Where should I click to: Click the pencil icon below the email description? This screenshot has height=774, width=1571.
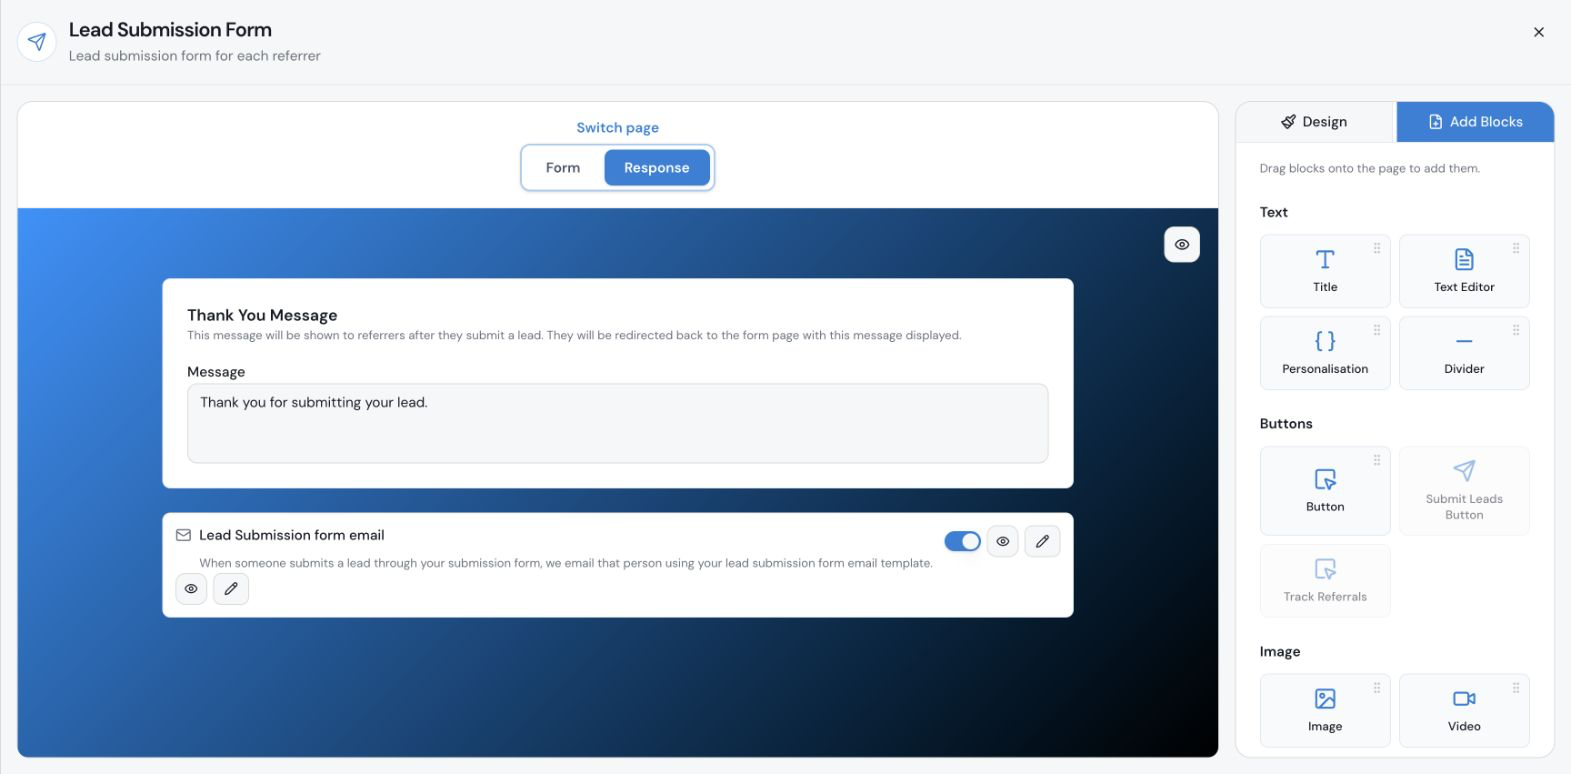tap(231, 589)
